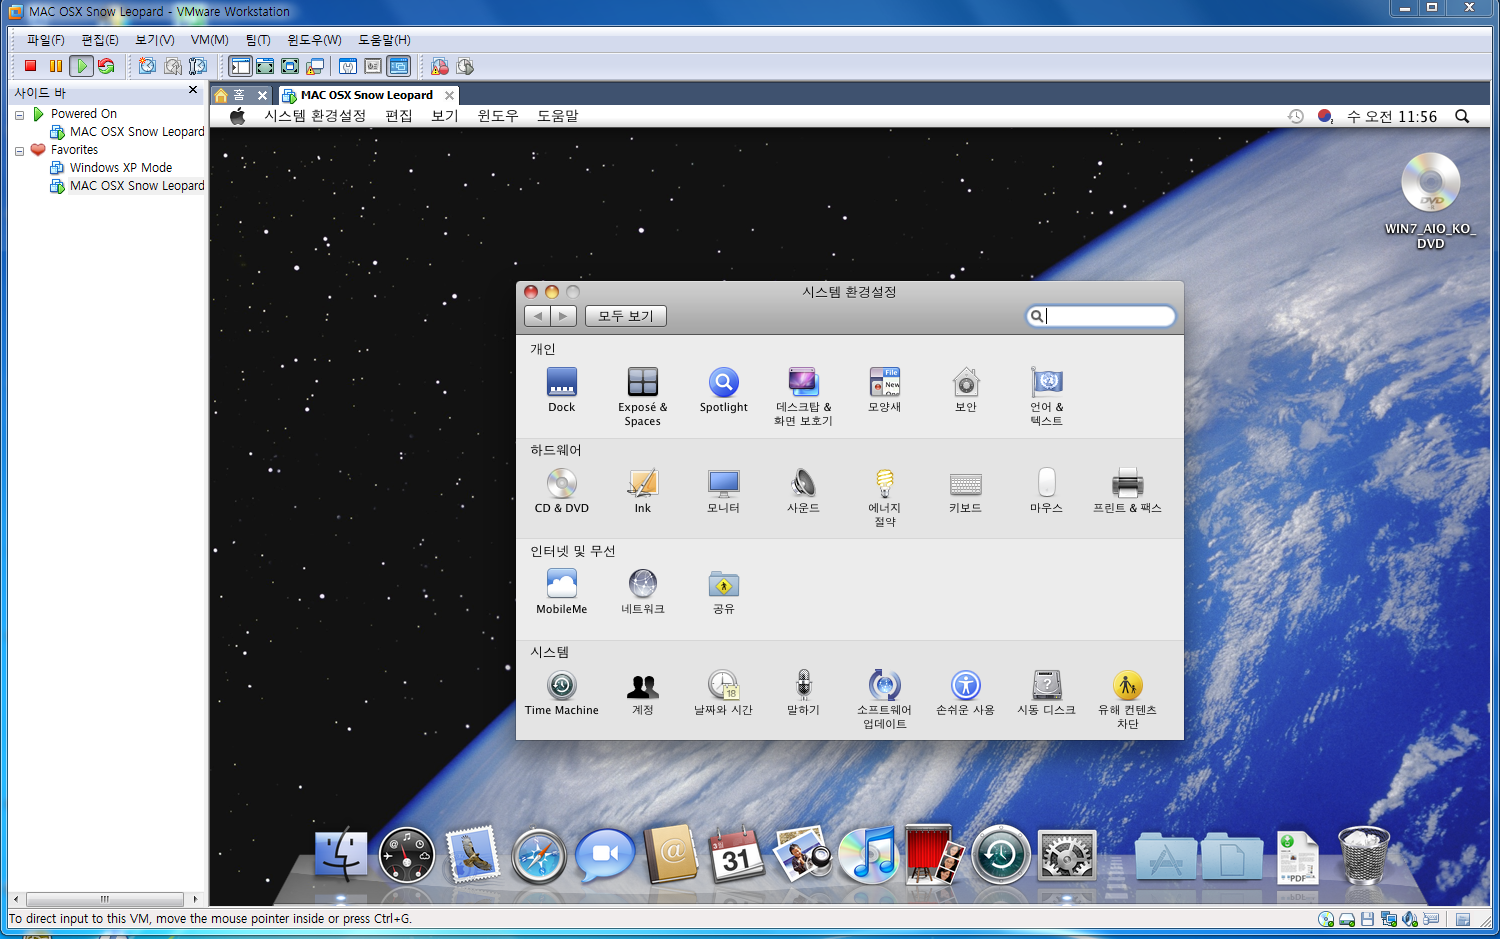The image size is (1500, 939).
Task: Open the 키보드 keyboard pane
Action: point(965,491)
